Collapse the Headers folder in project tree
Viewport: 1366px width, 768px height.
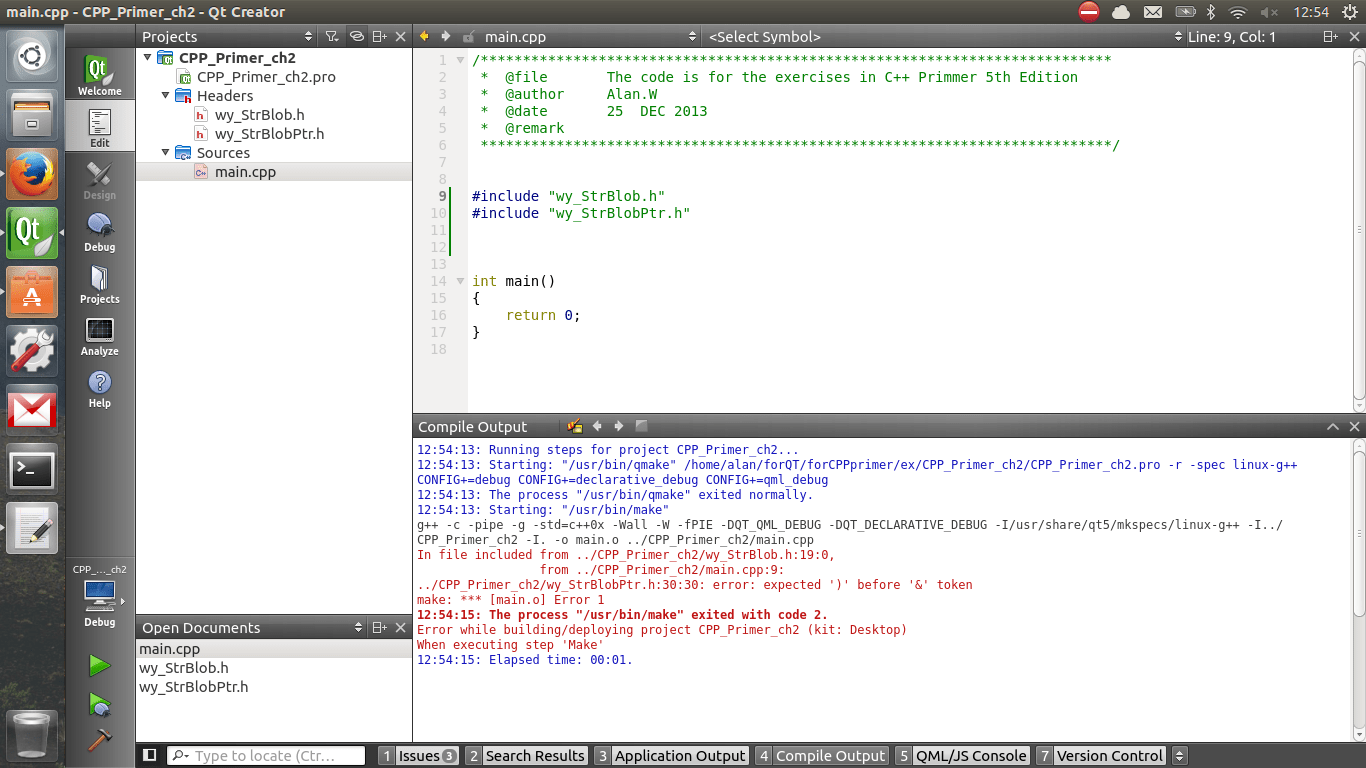165,96
